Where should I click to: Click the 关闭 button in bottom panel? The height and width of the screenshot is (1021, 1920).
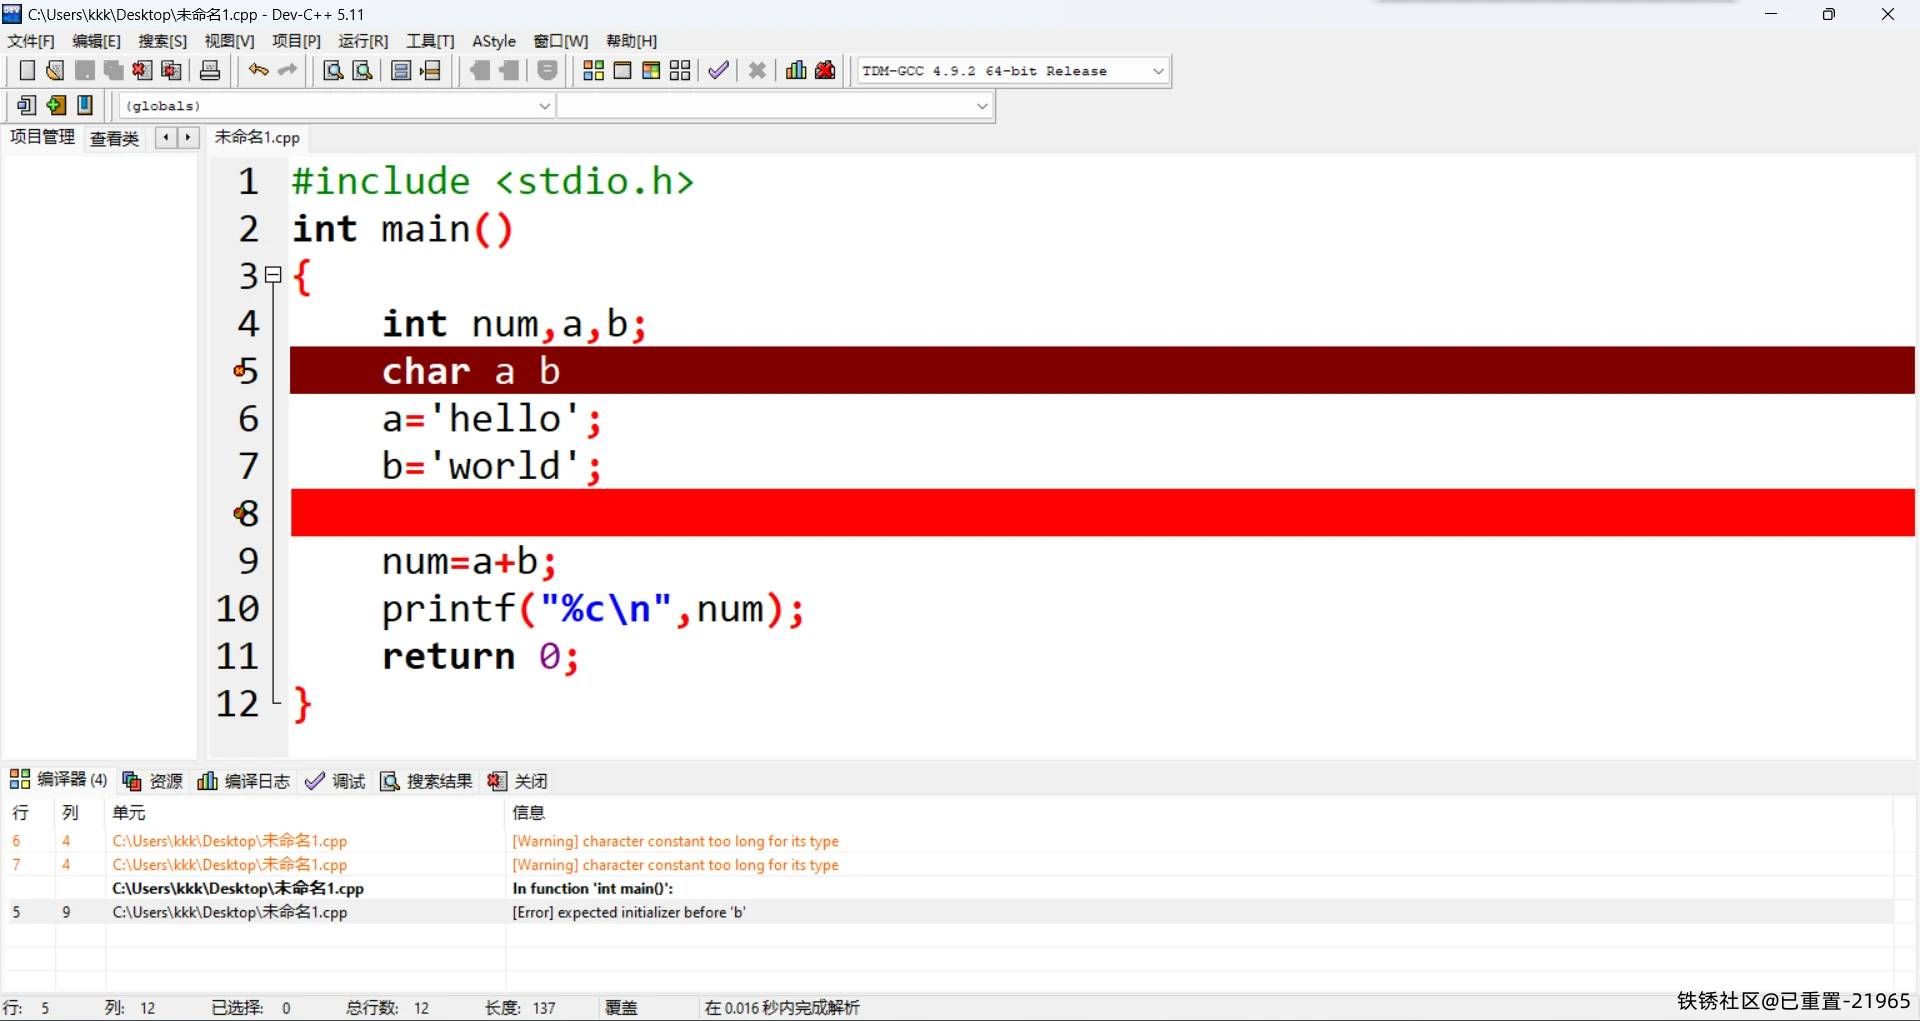pos(518,781)
